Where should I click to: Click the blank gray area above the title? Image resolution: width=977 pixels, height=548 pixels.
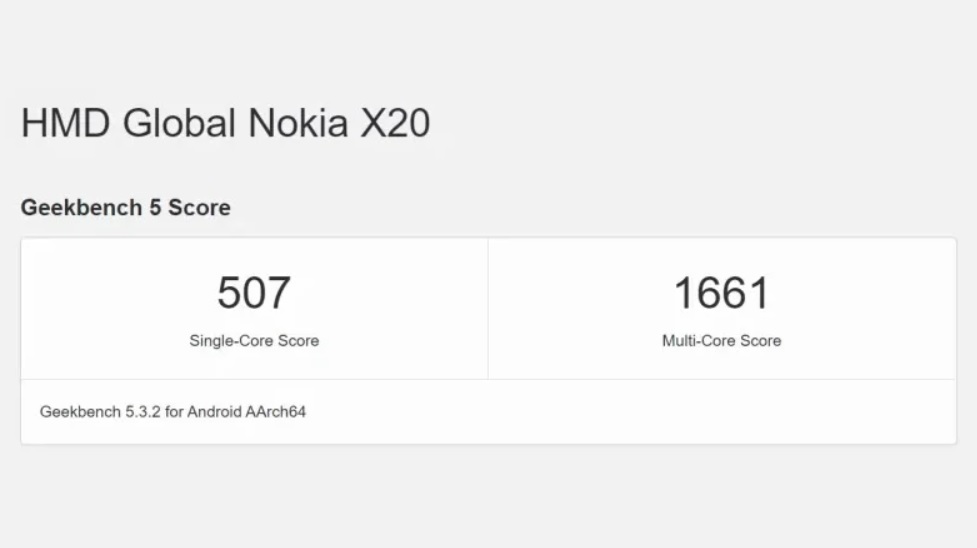[488, 45]
